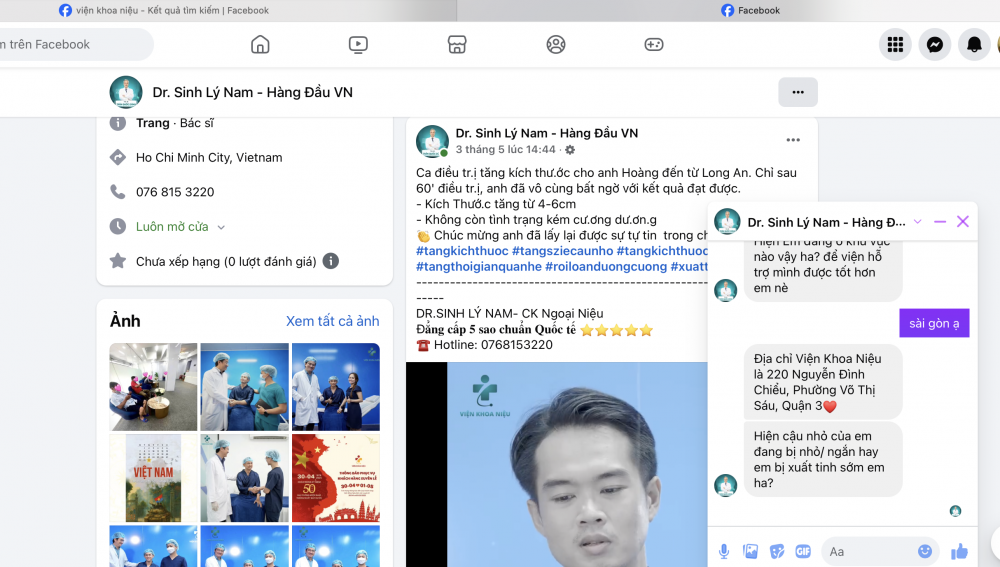1000x567 pixels.
Task: Click the star rating icon
Action: [x=117, y=261]
